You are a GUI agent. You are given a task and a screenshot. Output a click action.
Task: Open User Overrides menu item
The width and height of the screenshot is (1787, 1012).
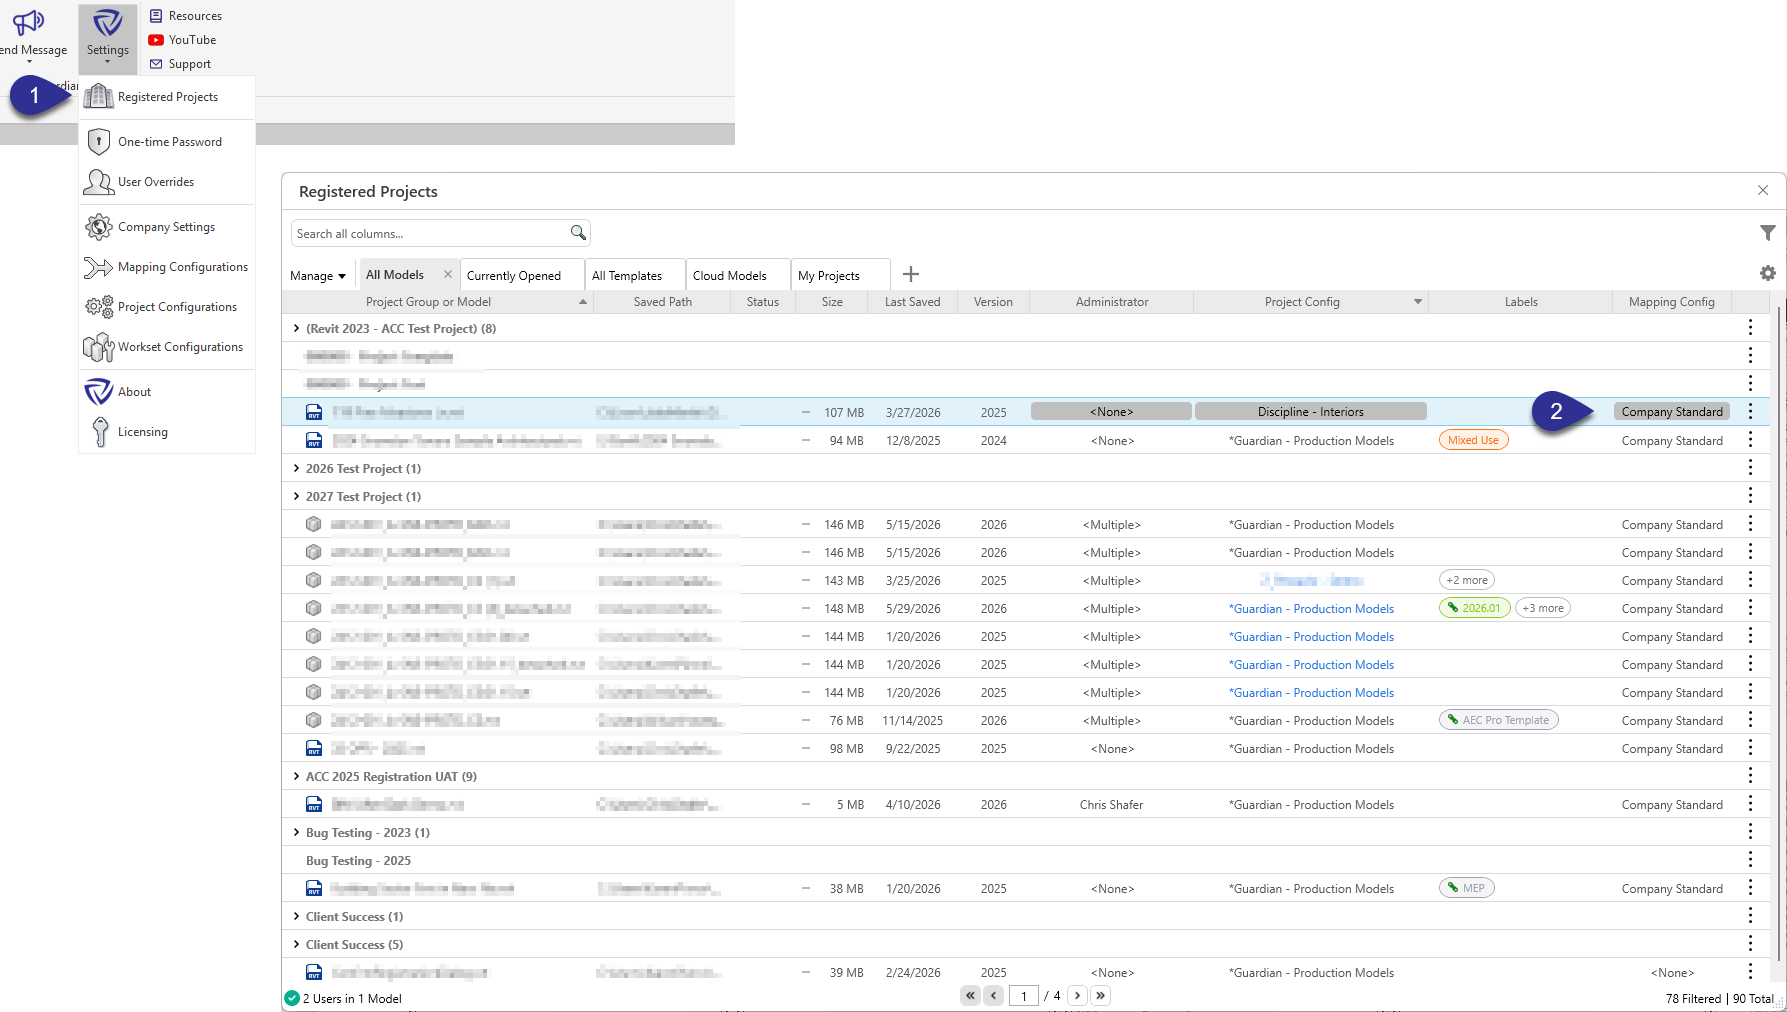click(x=167, y=182)
